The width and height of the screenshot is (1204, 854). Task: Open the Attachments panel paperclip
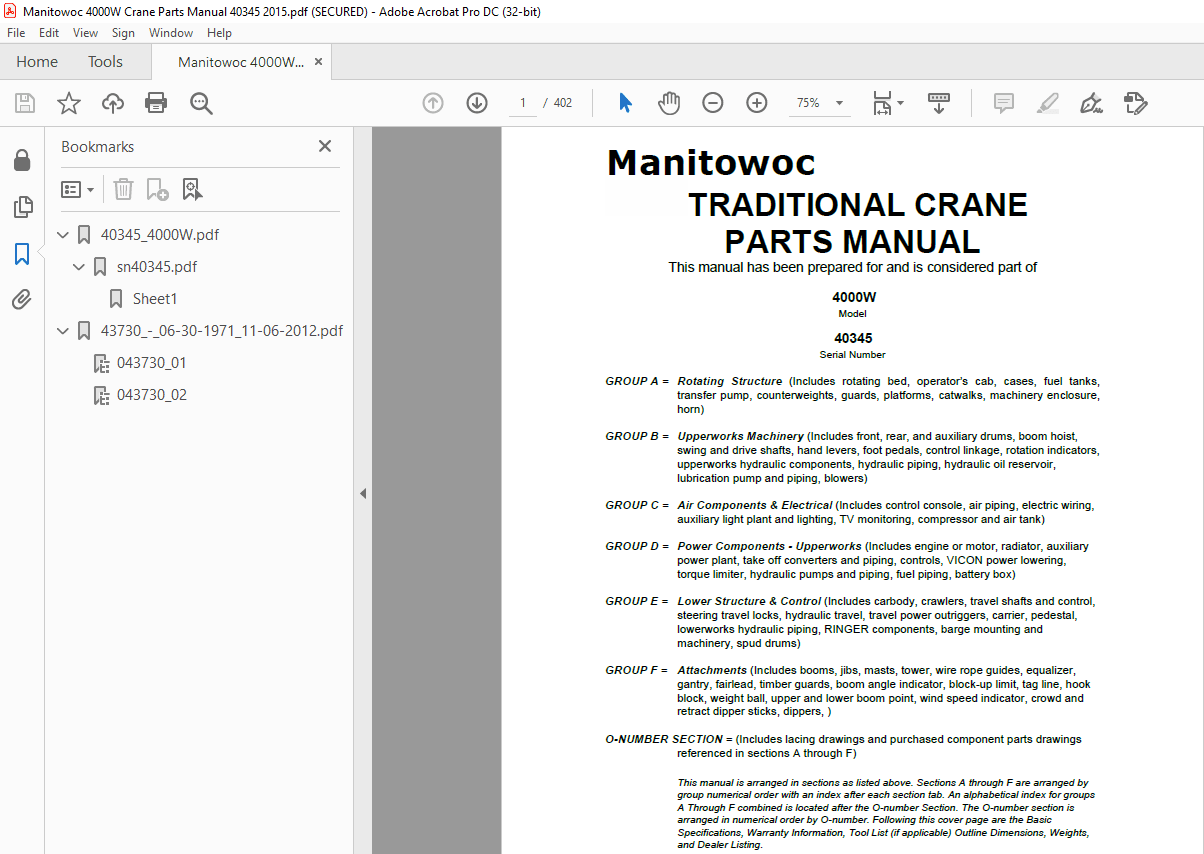coord(23,299)
